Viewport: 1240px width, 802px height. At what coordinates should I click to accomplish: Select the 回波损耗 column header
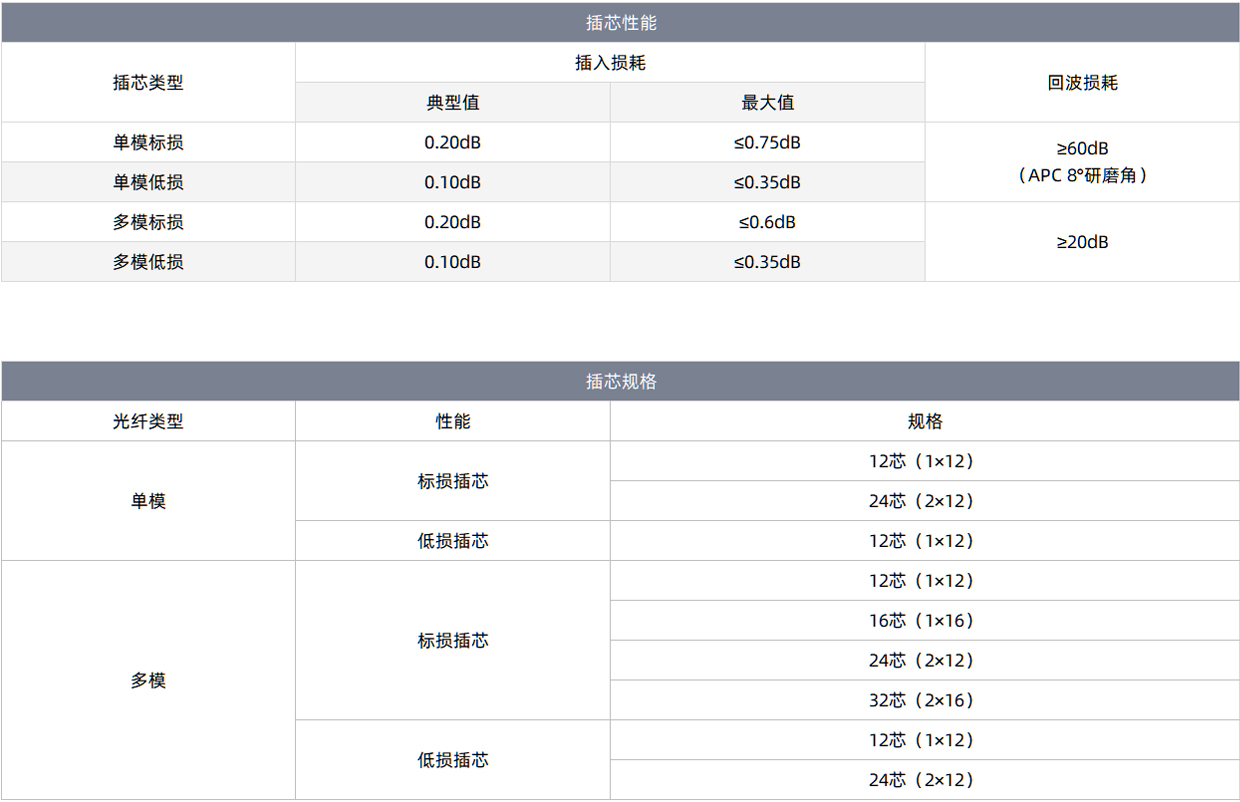(1082, 83)
